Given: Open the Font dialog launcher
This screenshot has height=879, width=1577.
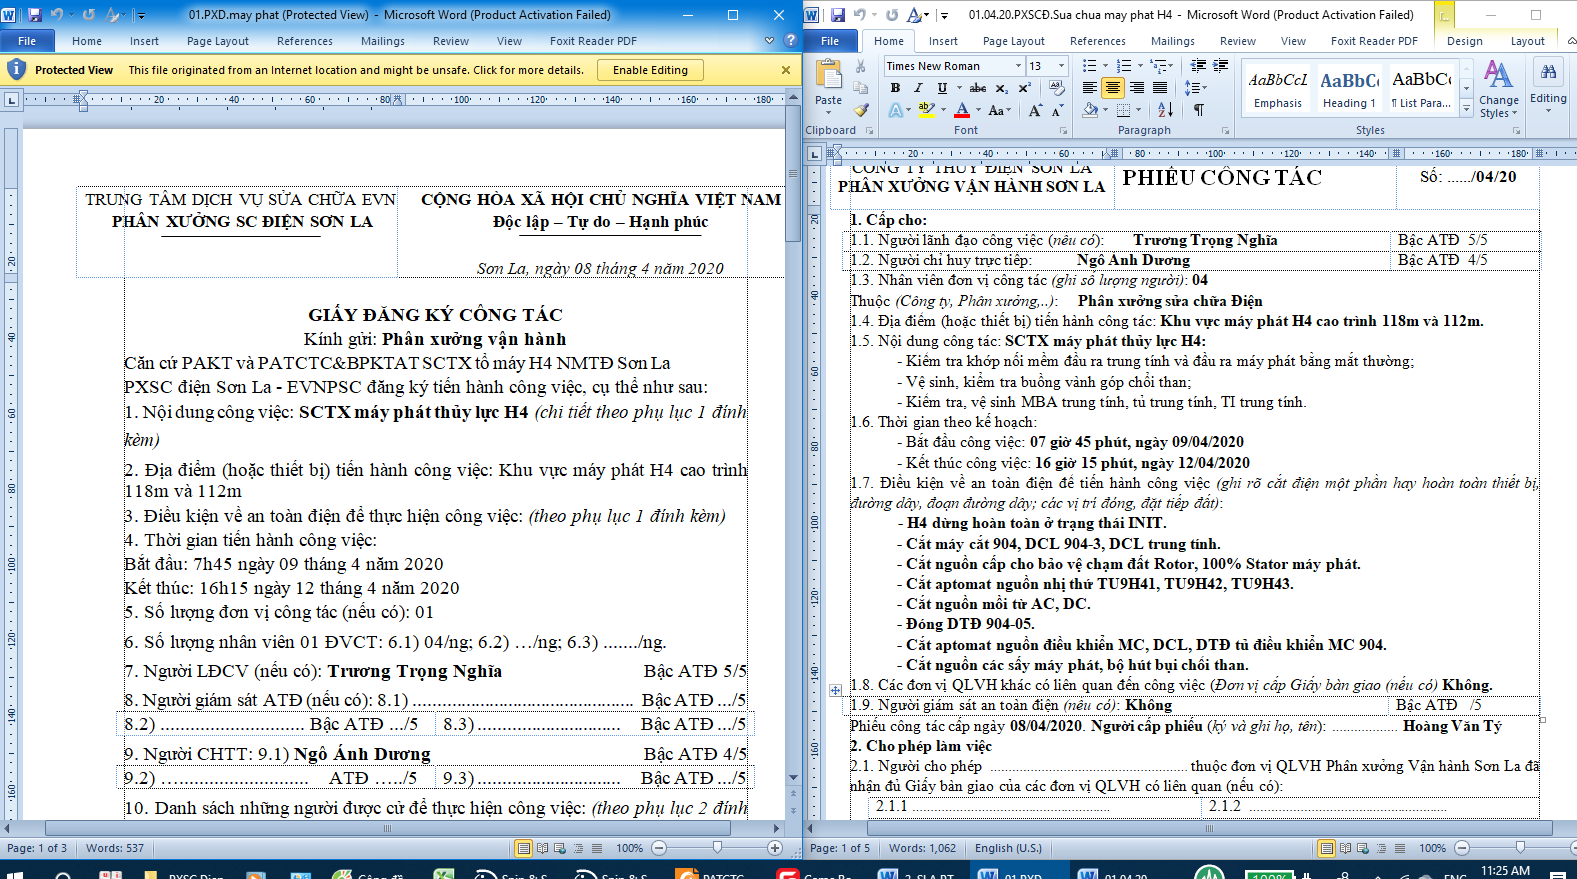Looking at the screenshot, I should pos(1062,131).
